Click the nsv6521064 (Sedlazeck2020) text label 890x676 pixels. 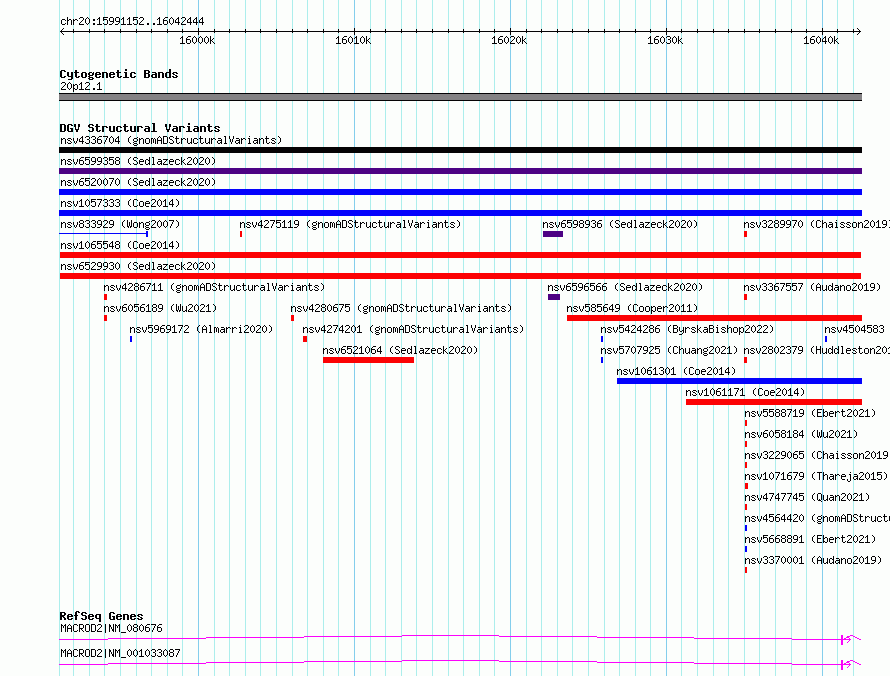coord(400,350)
